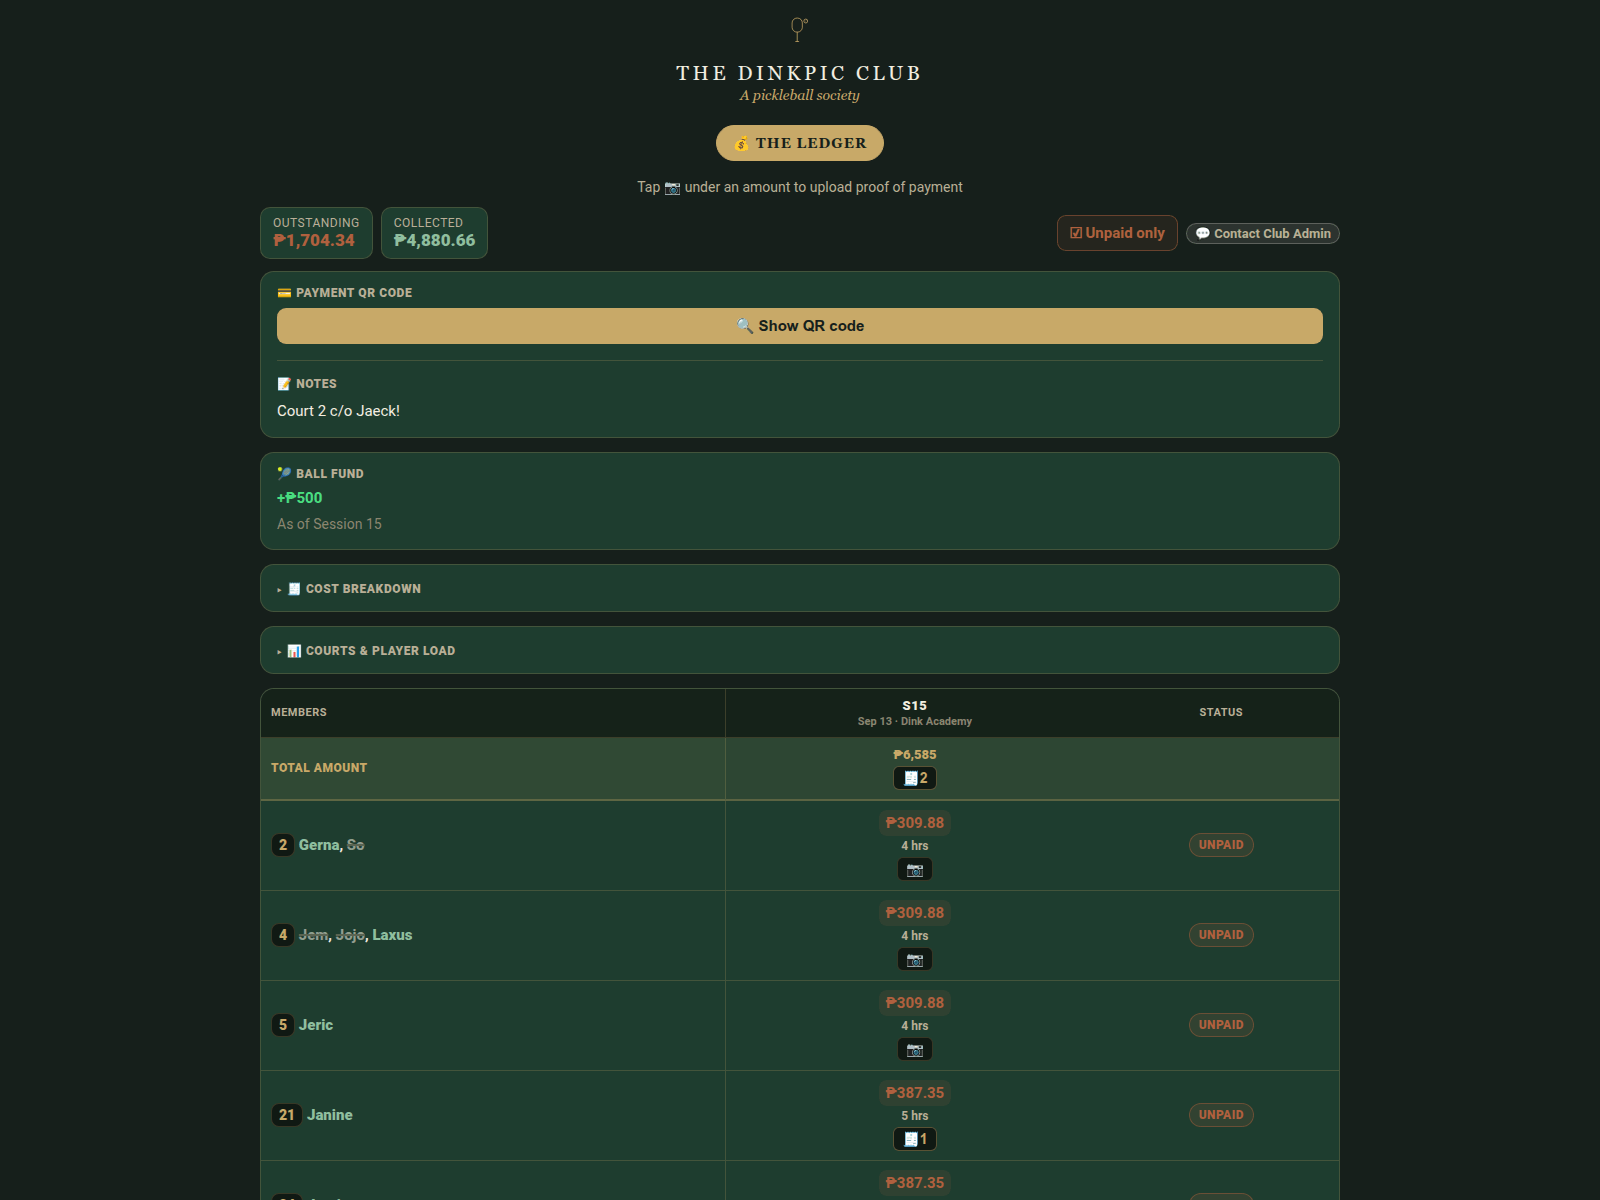Click the note 'Court 2 c/o Jaeck!'
The image size is (1600, 1200).
coord(338,411)
